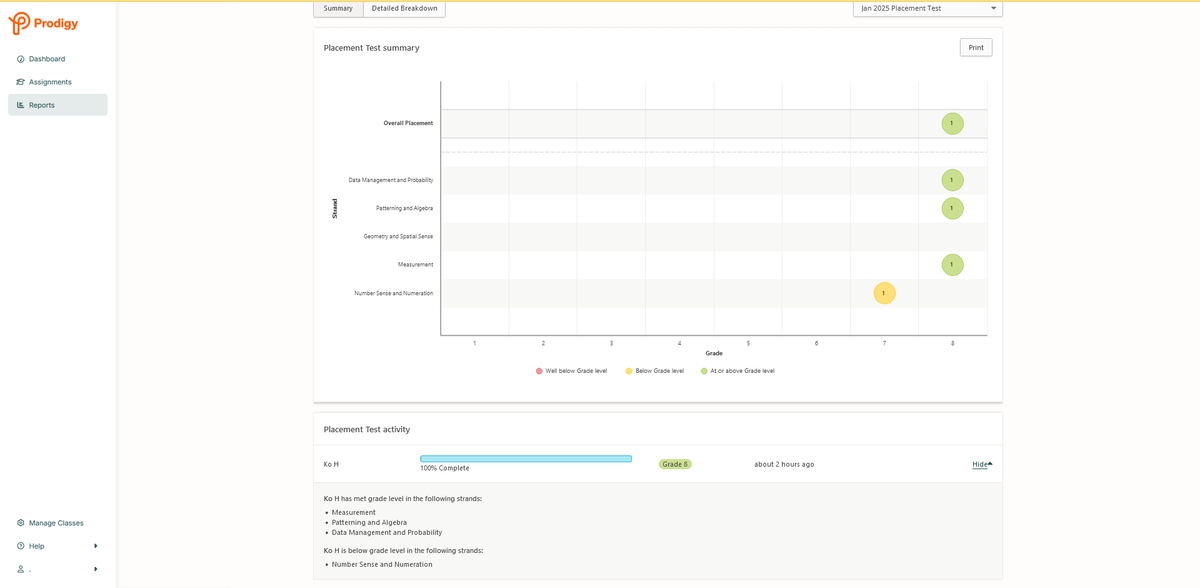Click the Placement Test activity heading
The height and width of the screenshot is (588, 1200).
coord(367,430)
